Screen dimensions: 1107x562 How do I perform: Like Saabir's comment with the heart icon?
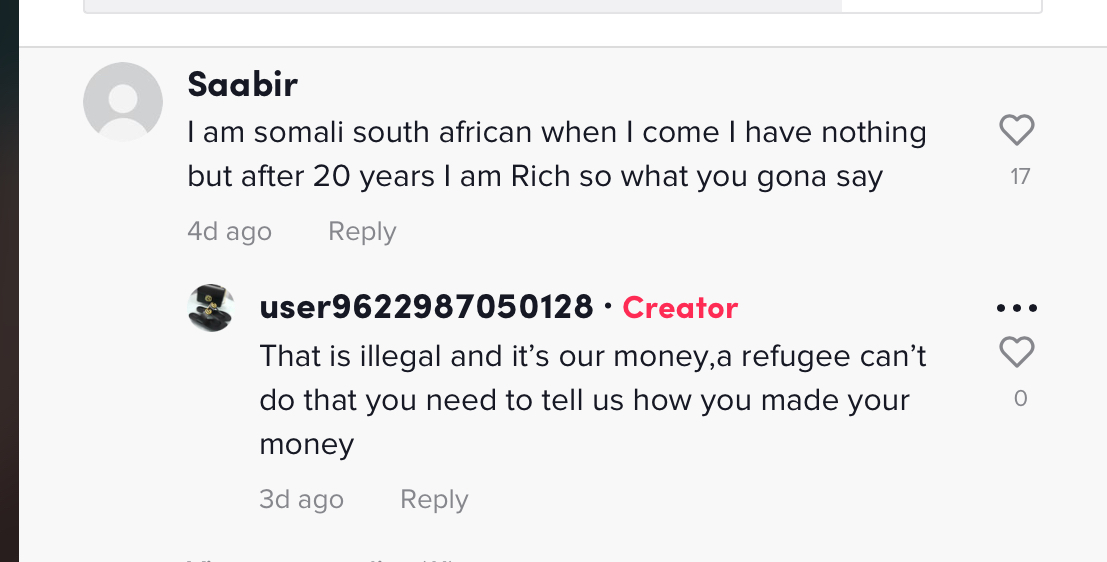click(x=1017, y=130)
